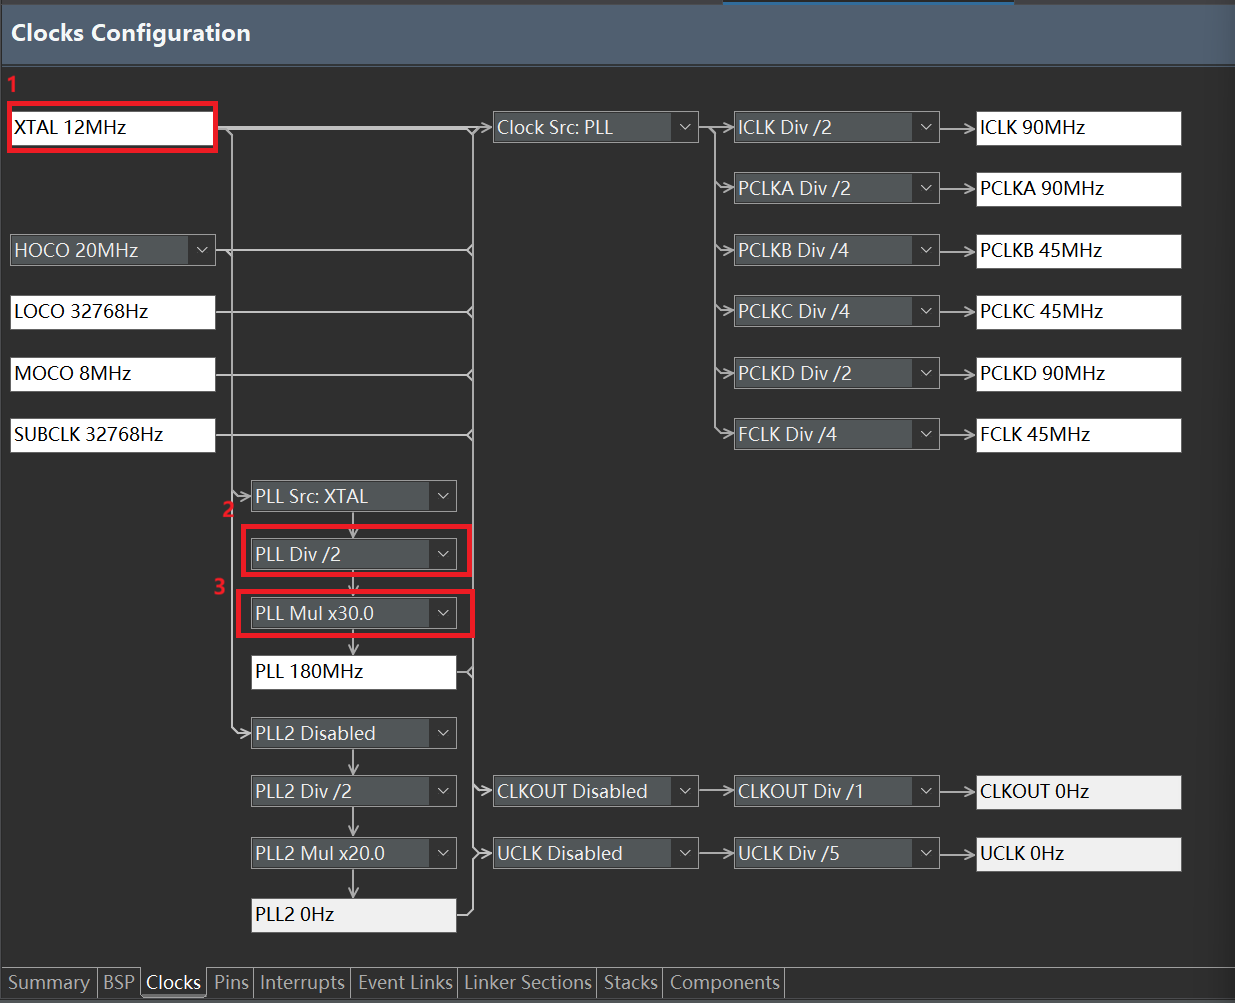Select the Summary tab
The width and height of the screenshot is (1235, 1003).
tap(49, 982)
